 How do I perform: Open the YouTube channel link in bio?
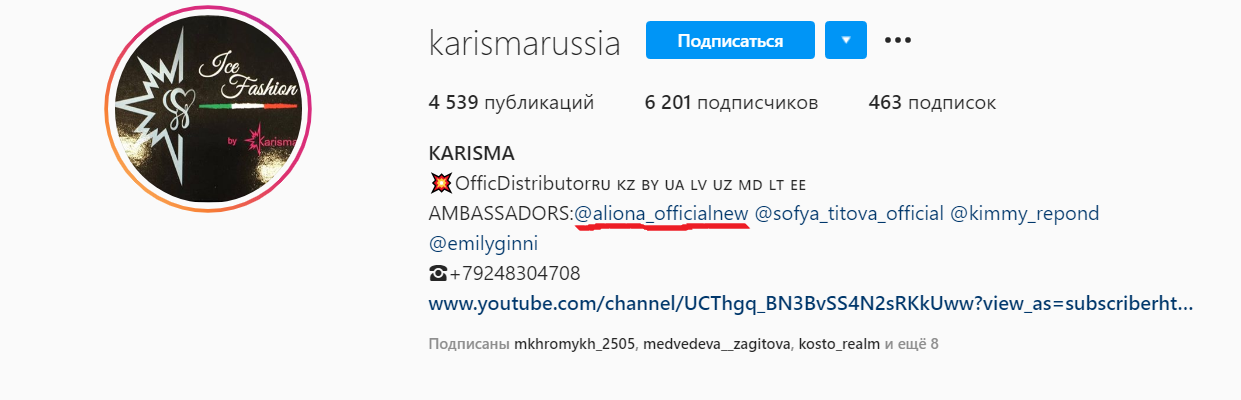point(811,303)
